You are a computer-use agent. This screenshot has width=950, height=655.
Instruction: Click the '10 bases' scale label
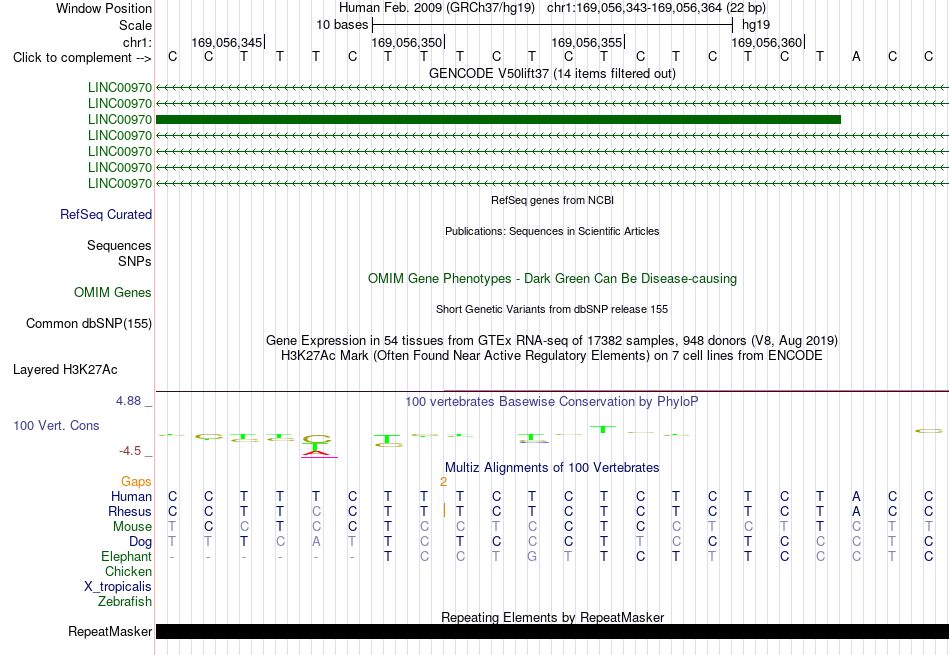click(342, 25)
